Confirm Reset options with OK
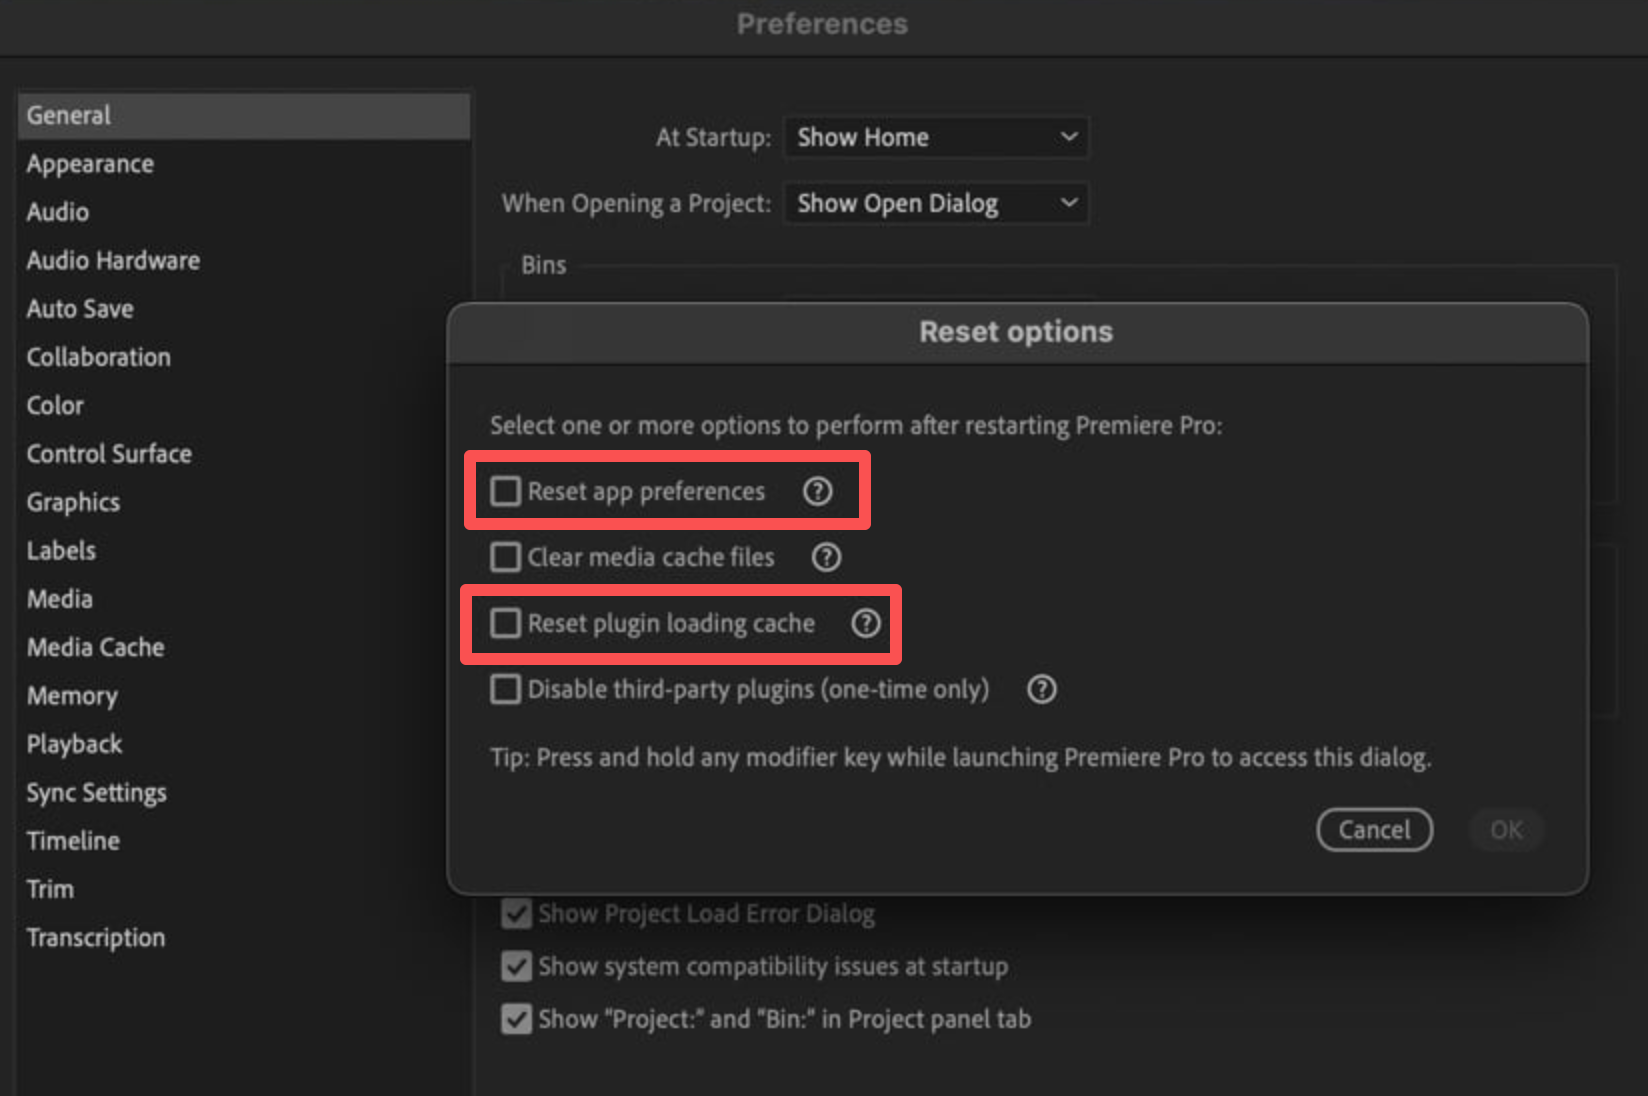 click(x=1506, y=830)
